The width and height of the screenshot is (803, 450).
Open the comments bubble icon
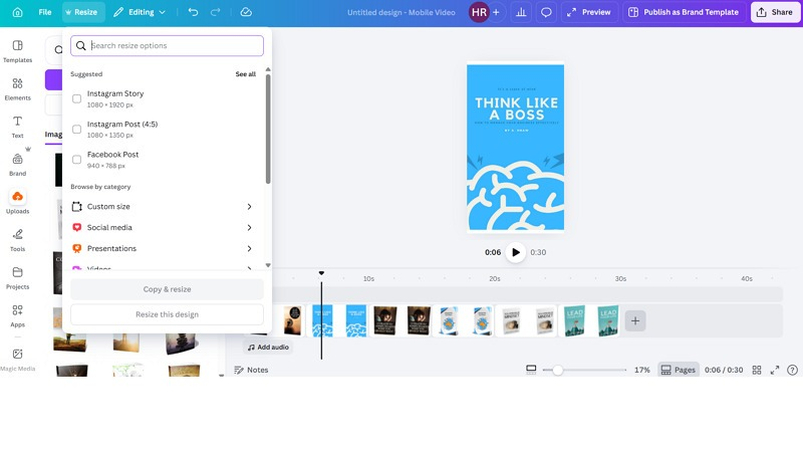[x=546, y=12]
